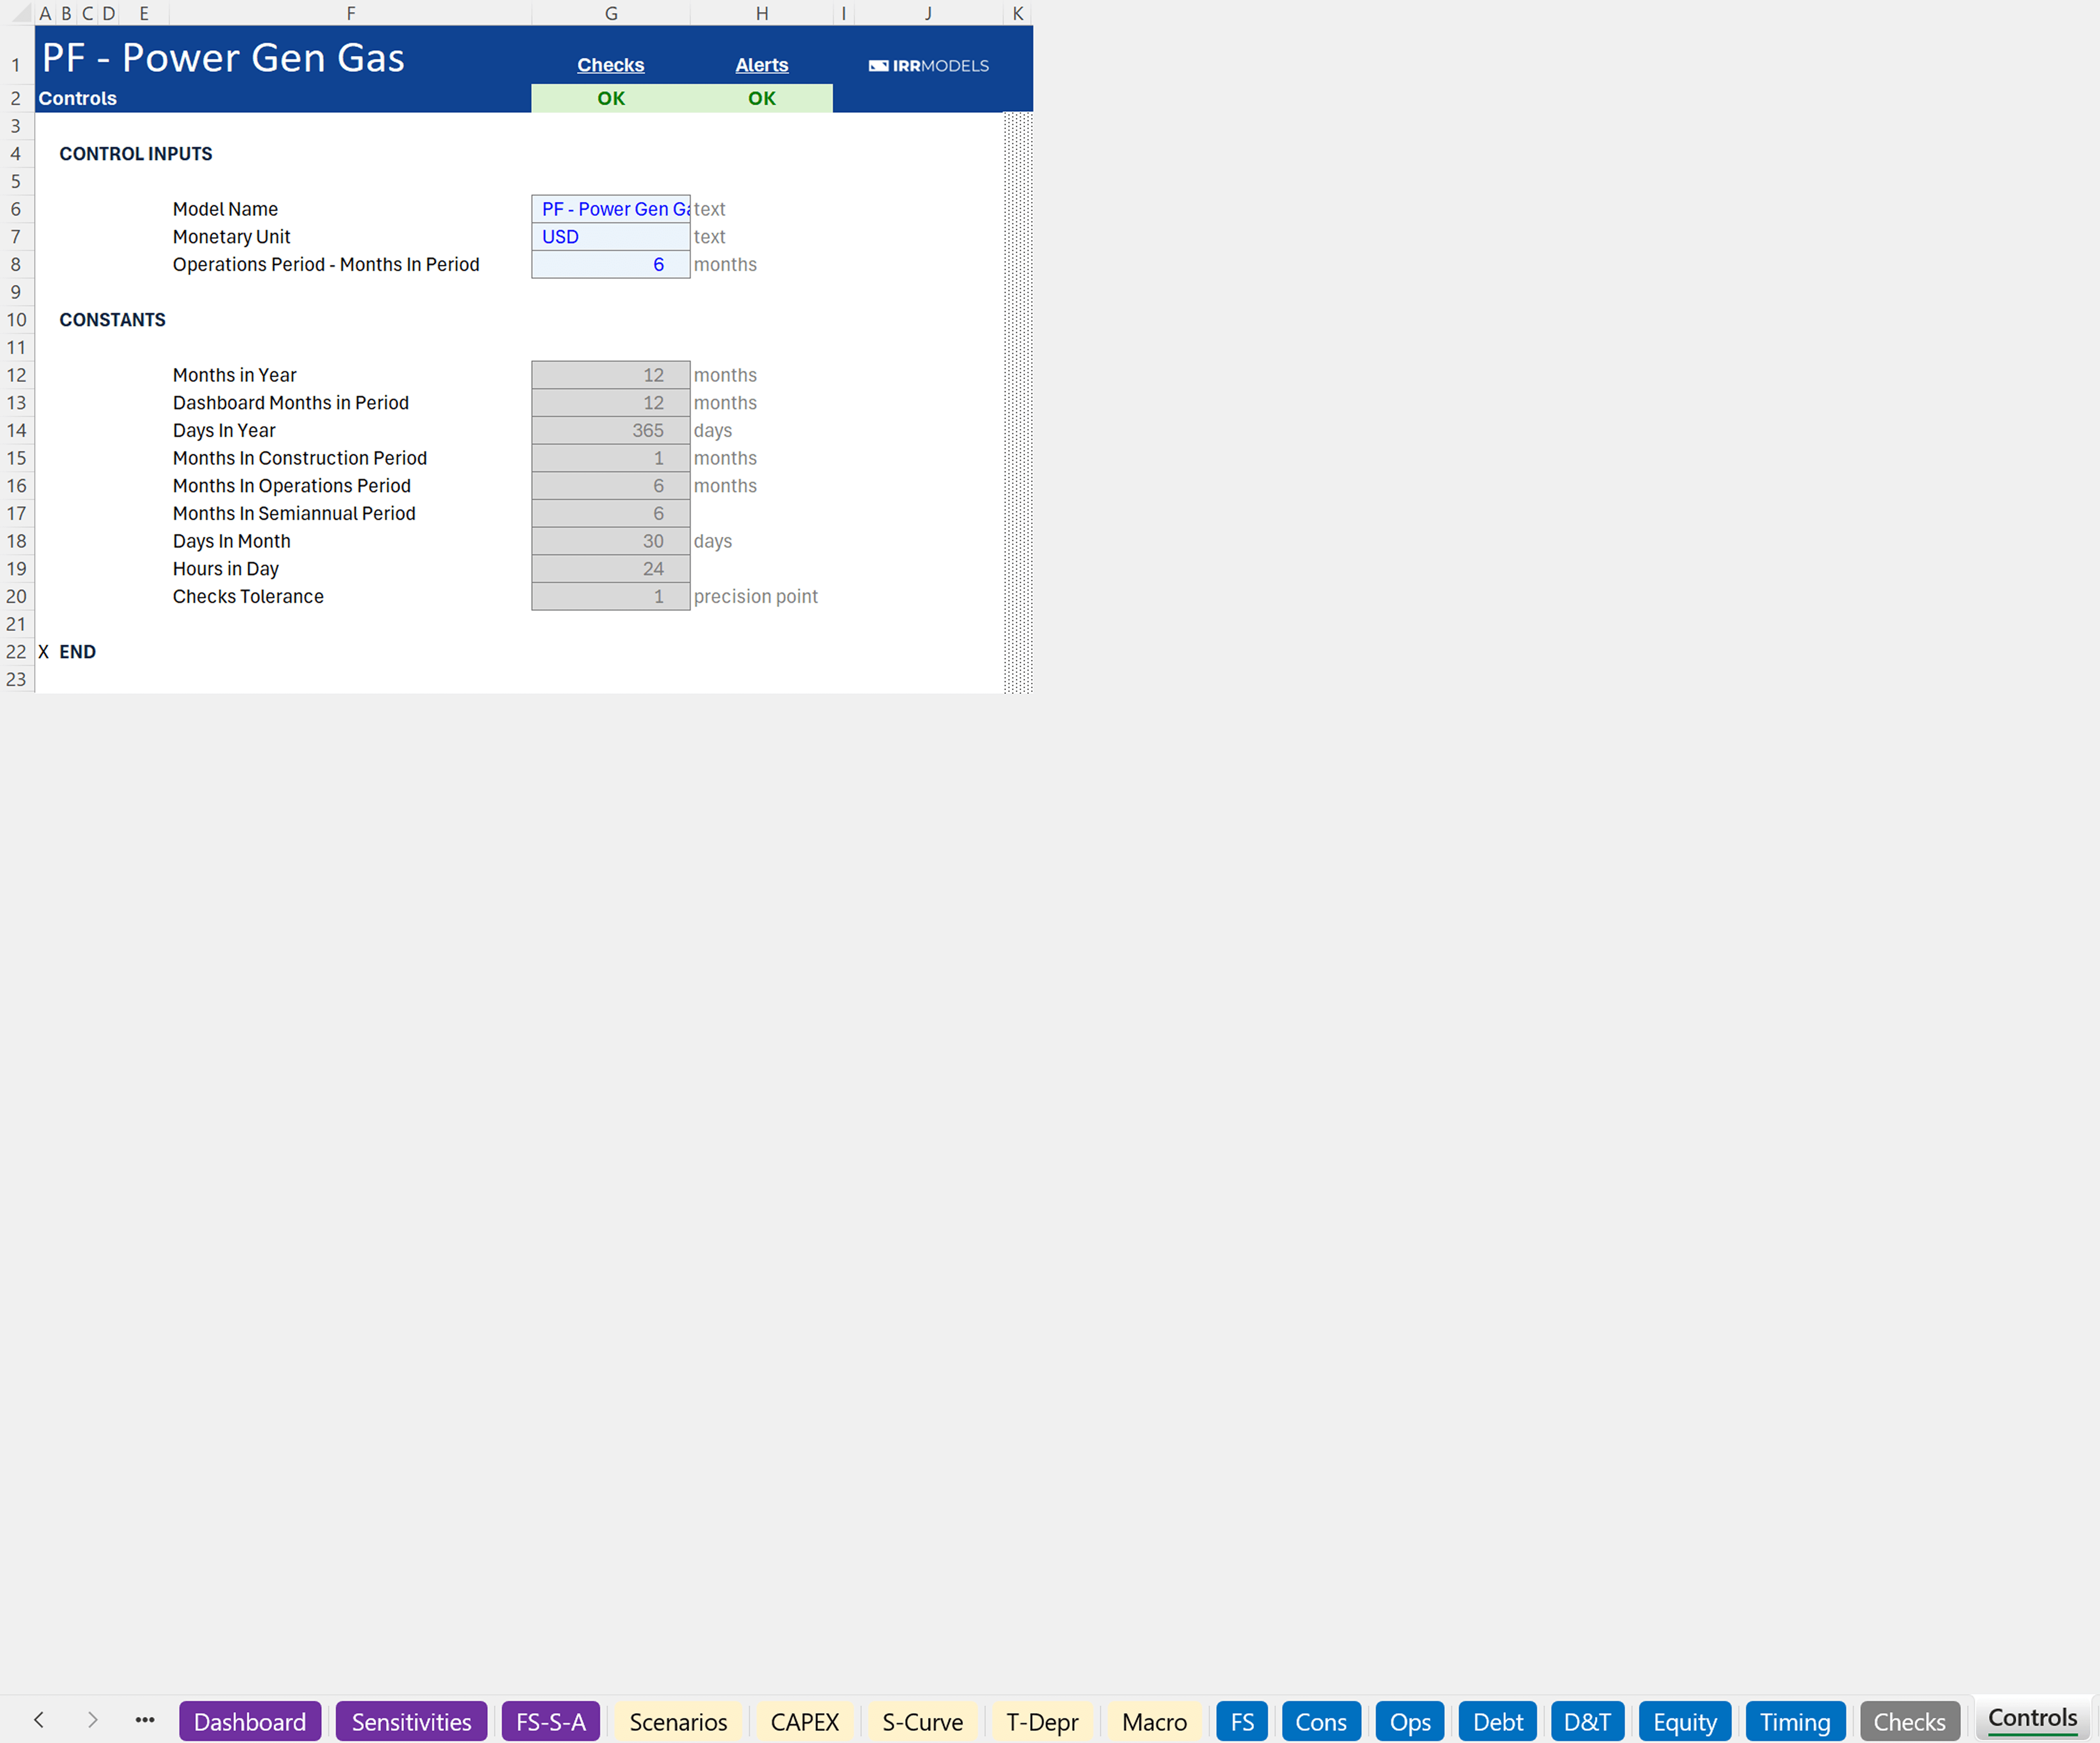Open the gray Checks sheet tab
The width and height of the screenshot is (2100, 1743).
(x=1909, y=1721)
